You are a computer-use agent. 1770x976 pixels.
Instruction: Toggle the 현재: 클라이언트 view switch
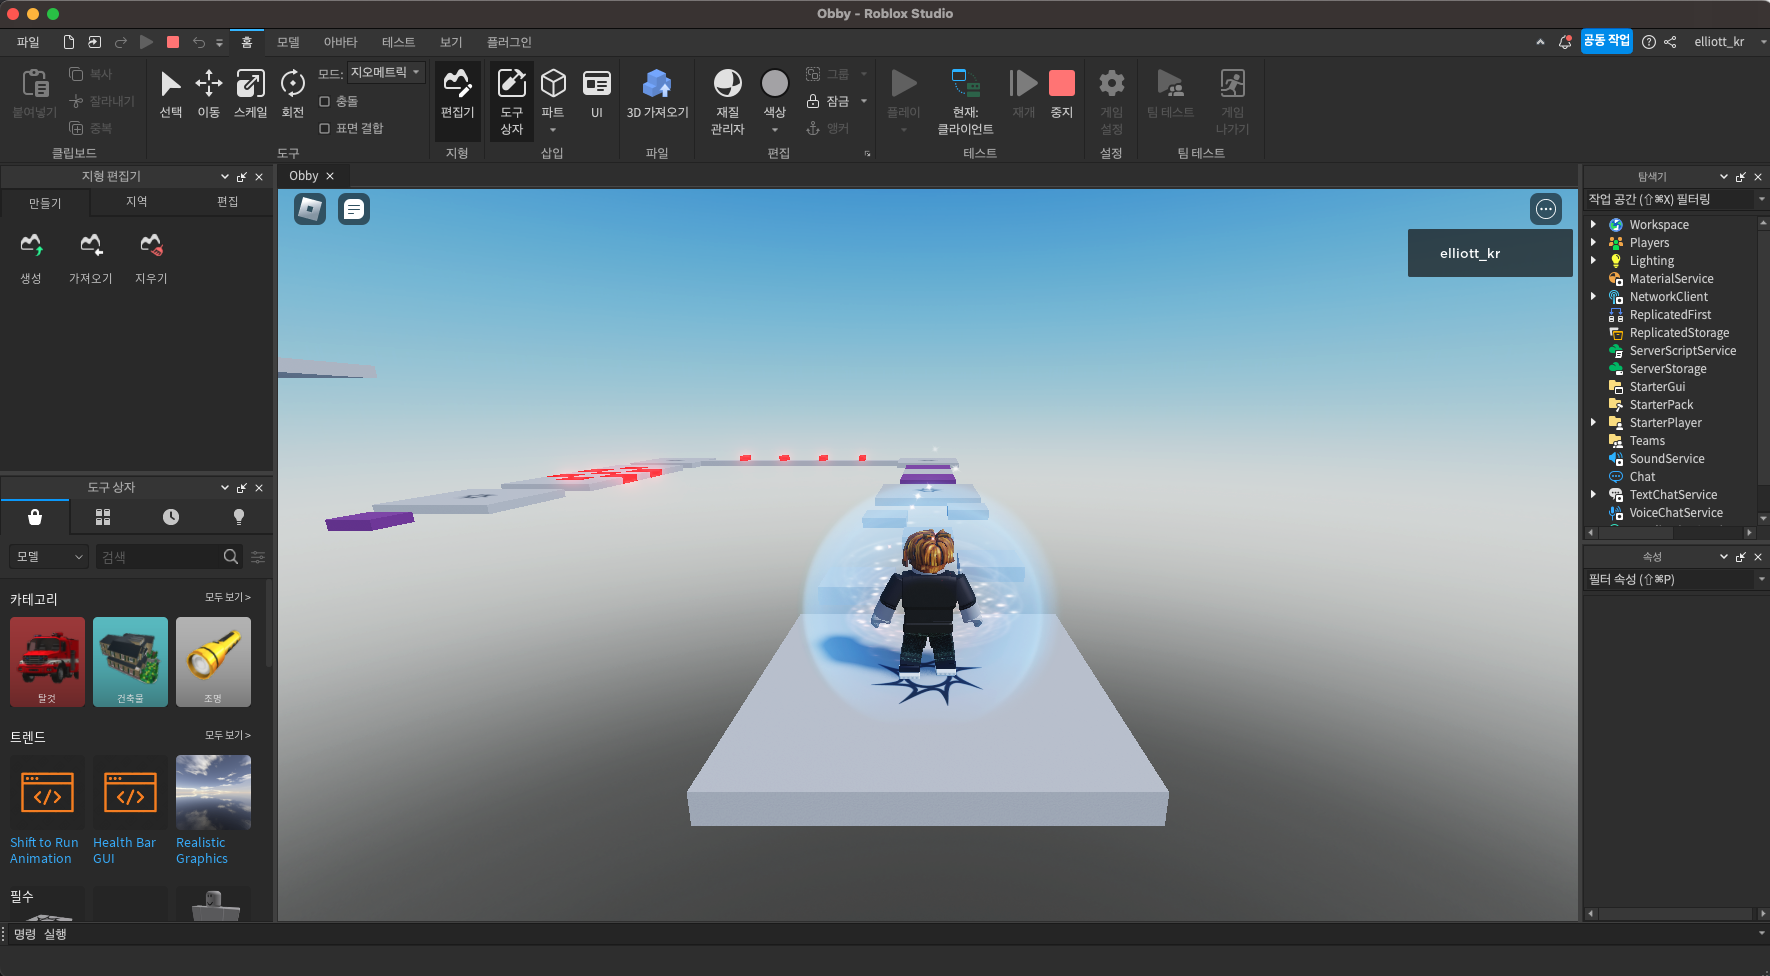(966, 101)
